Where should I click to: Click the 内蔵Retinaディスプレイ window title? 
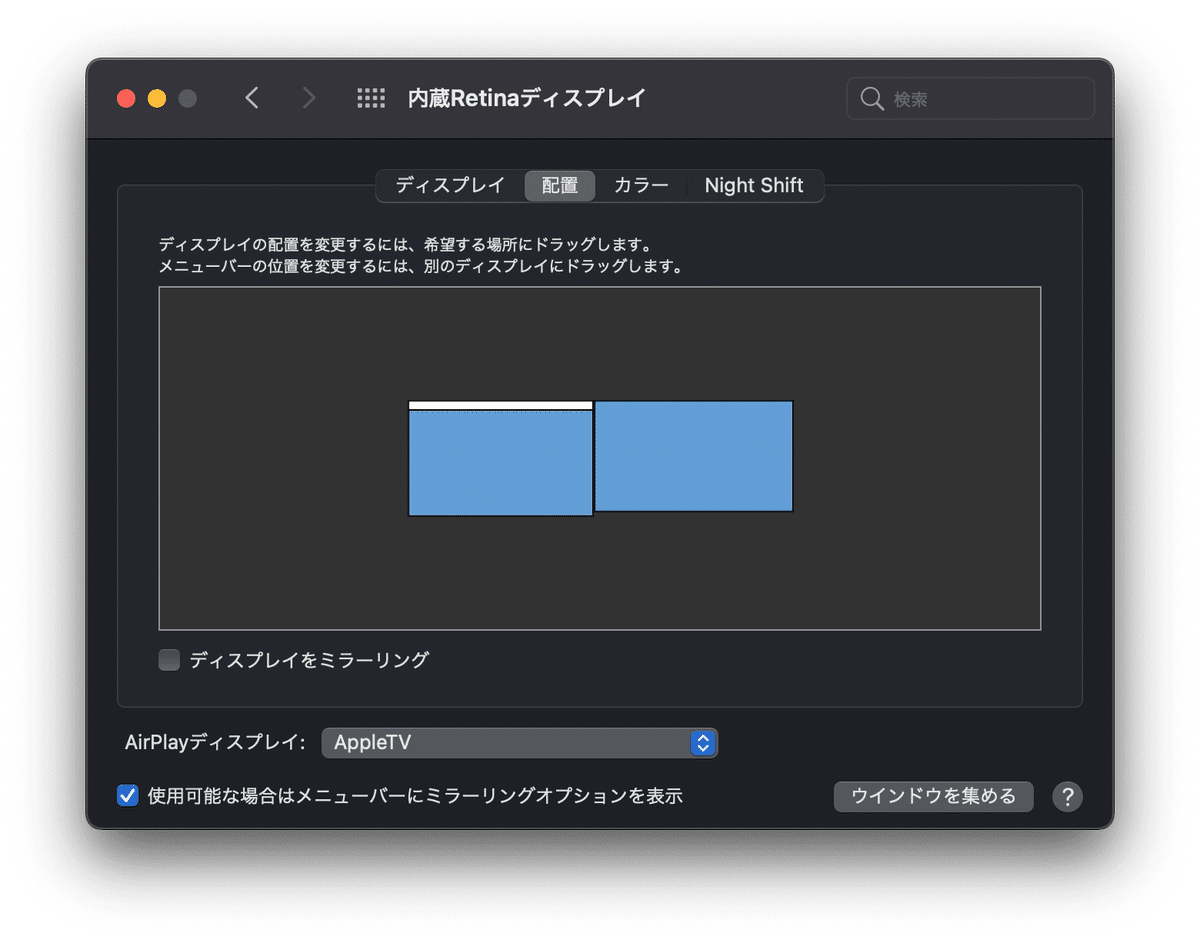coord(527,98)
